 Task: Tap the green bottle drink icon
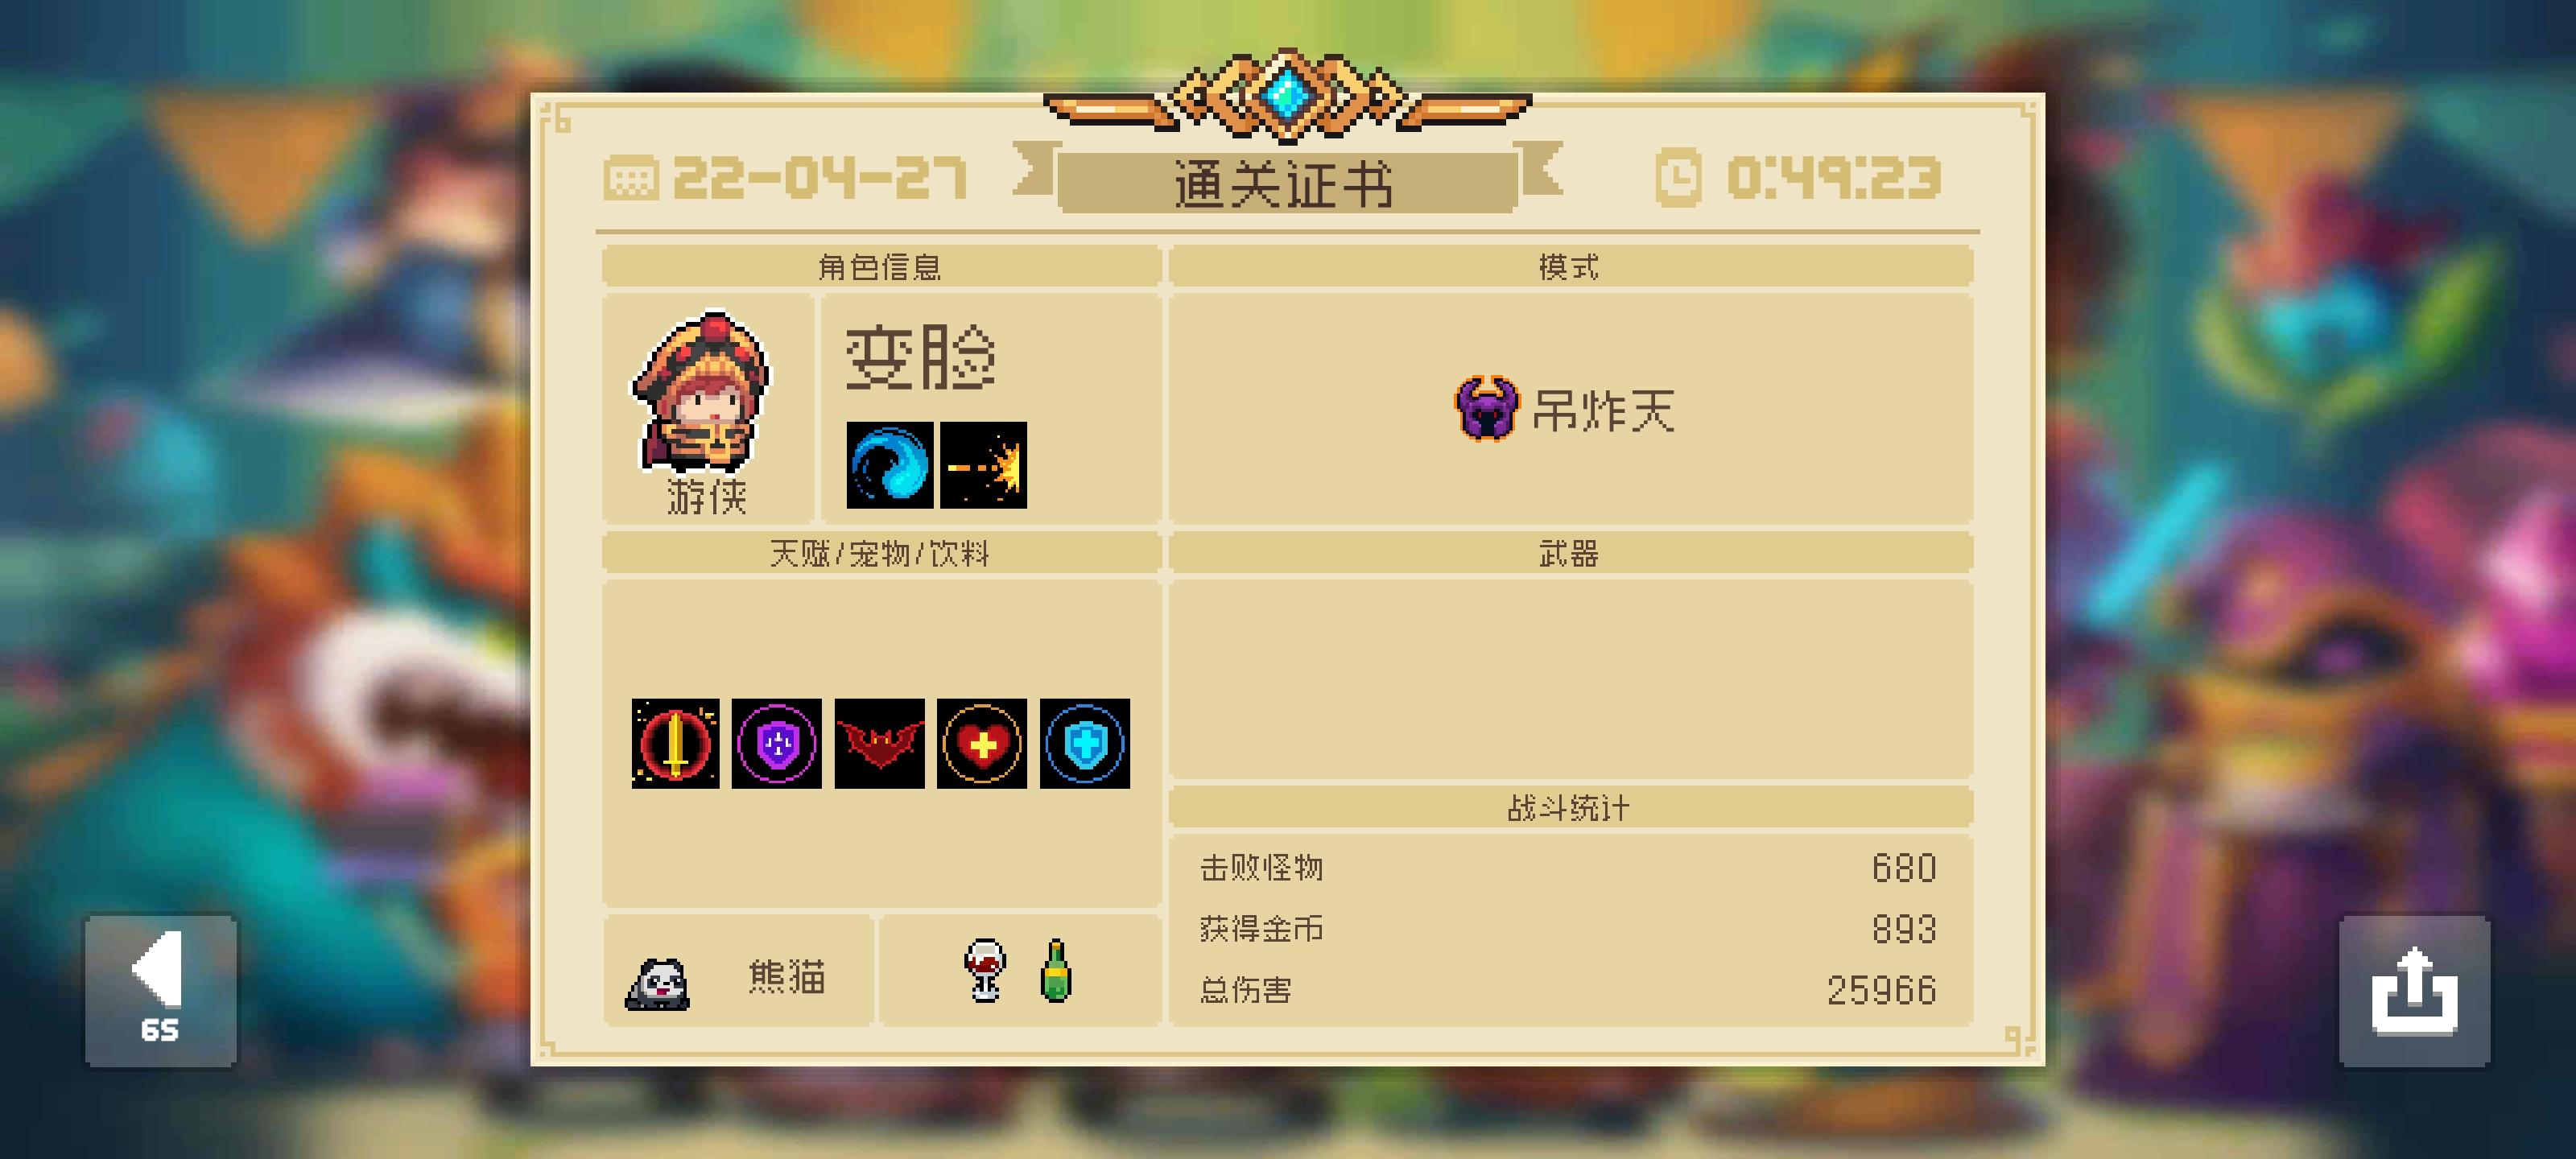(1056, 970)
